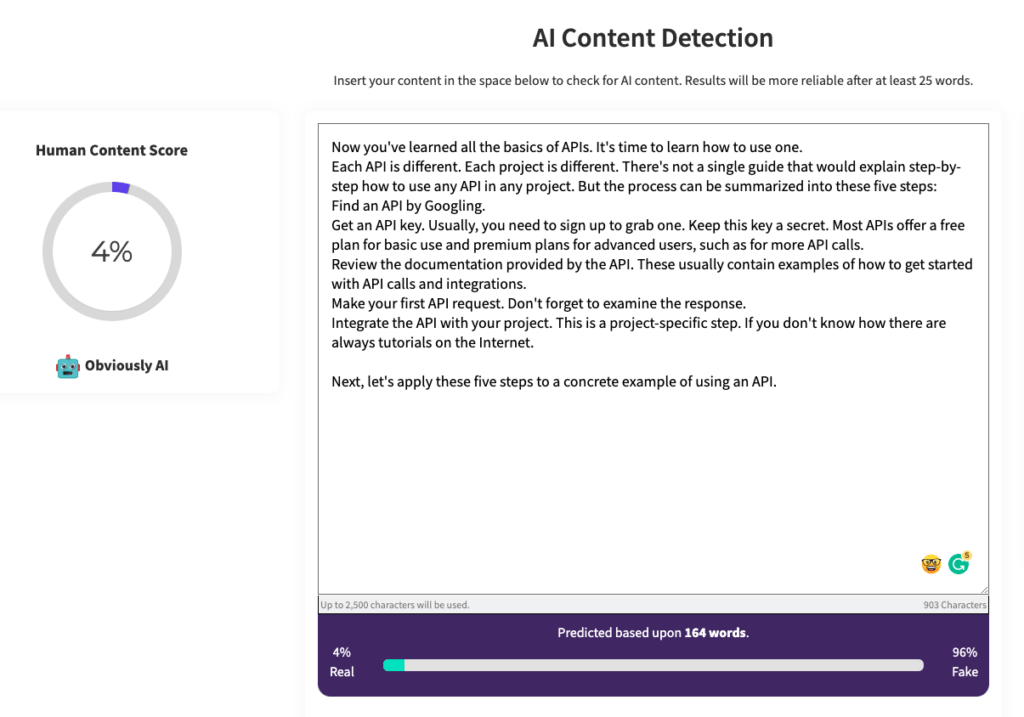Screen dimensions: 1024x717
Task: Click the robot icon beside Obviously AI
Action: pyautogui.click(x=67, y=366)
